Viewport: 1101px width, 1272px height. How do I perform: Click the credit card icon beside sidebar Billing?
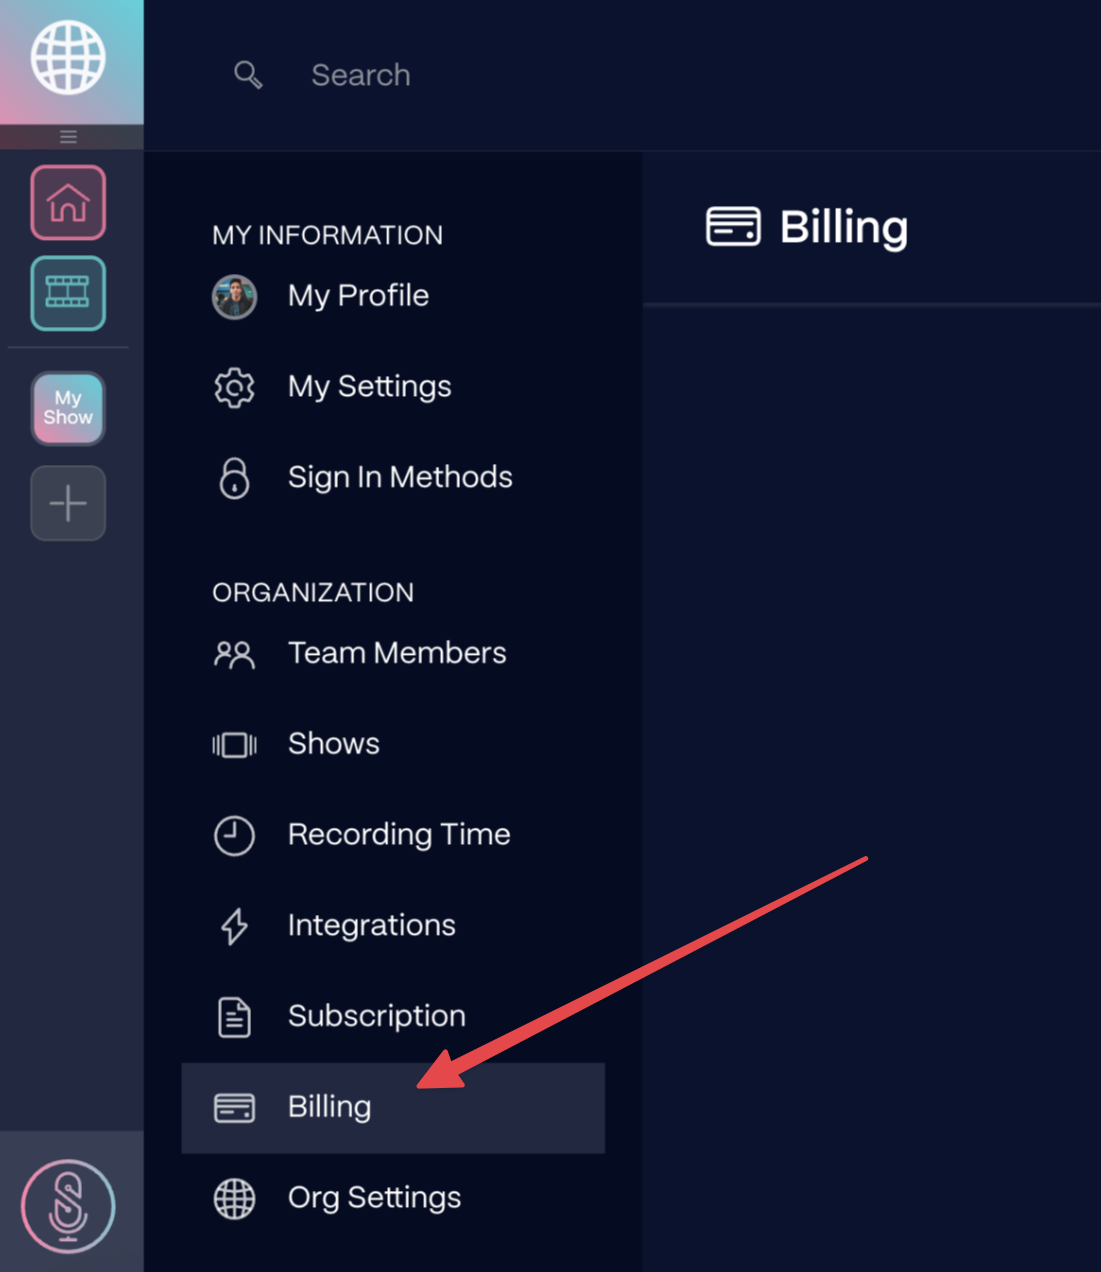tap(234, 1108)
